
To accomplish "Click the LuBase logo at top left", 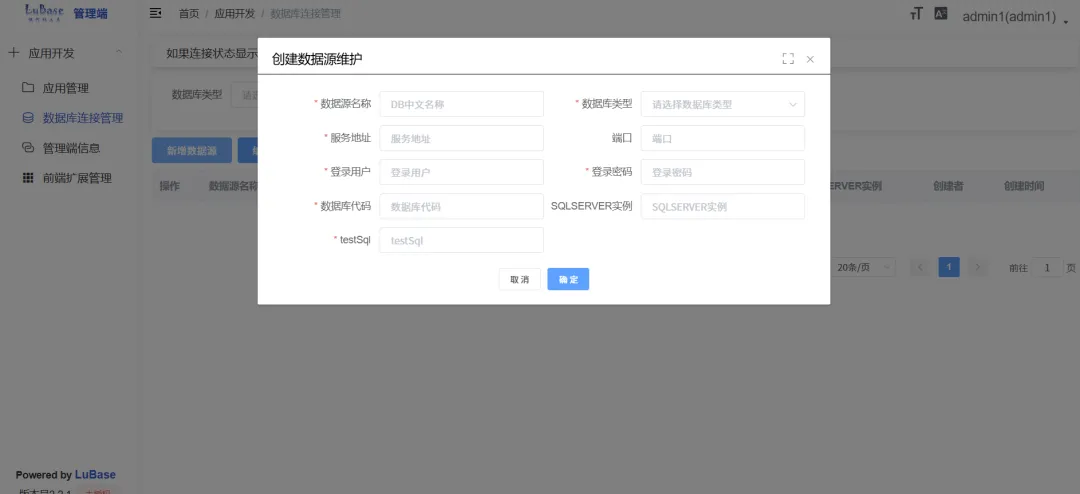I will (45, 12).
